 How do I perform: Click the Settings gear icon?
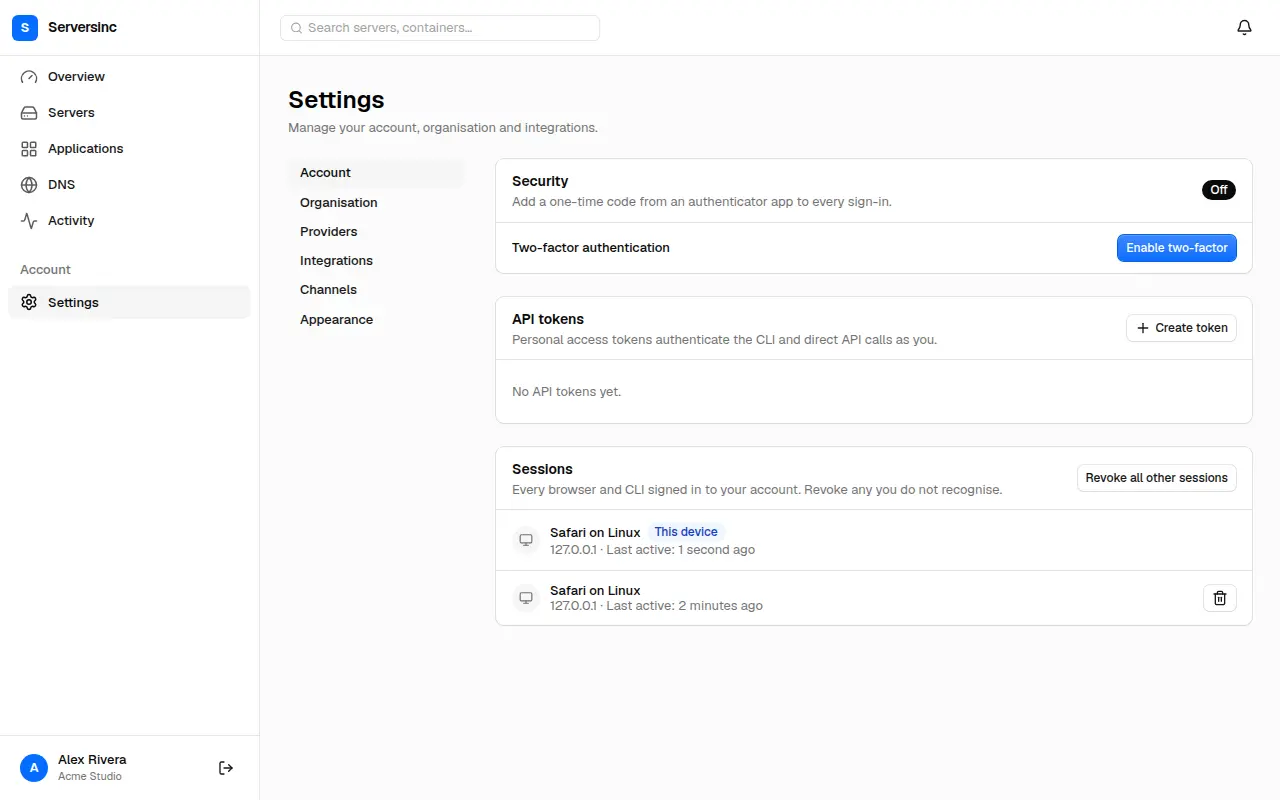[29, 303]
